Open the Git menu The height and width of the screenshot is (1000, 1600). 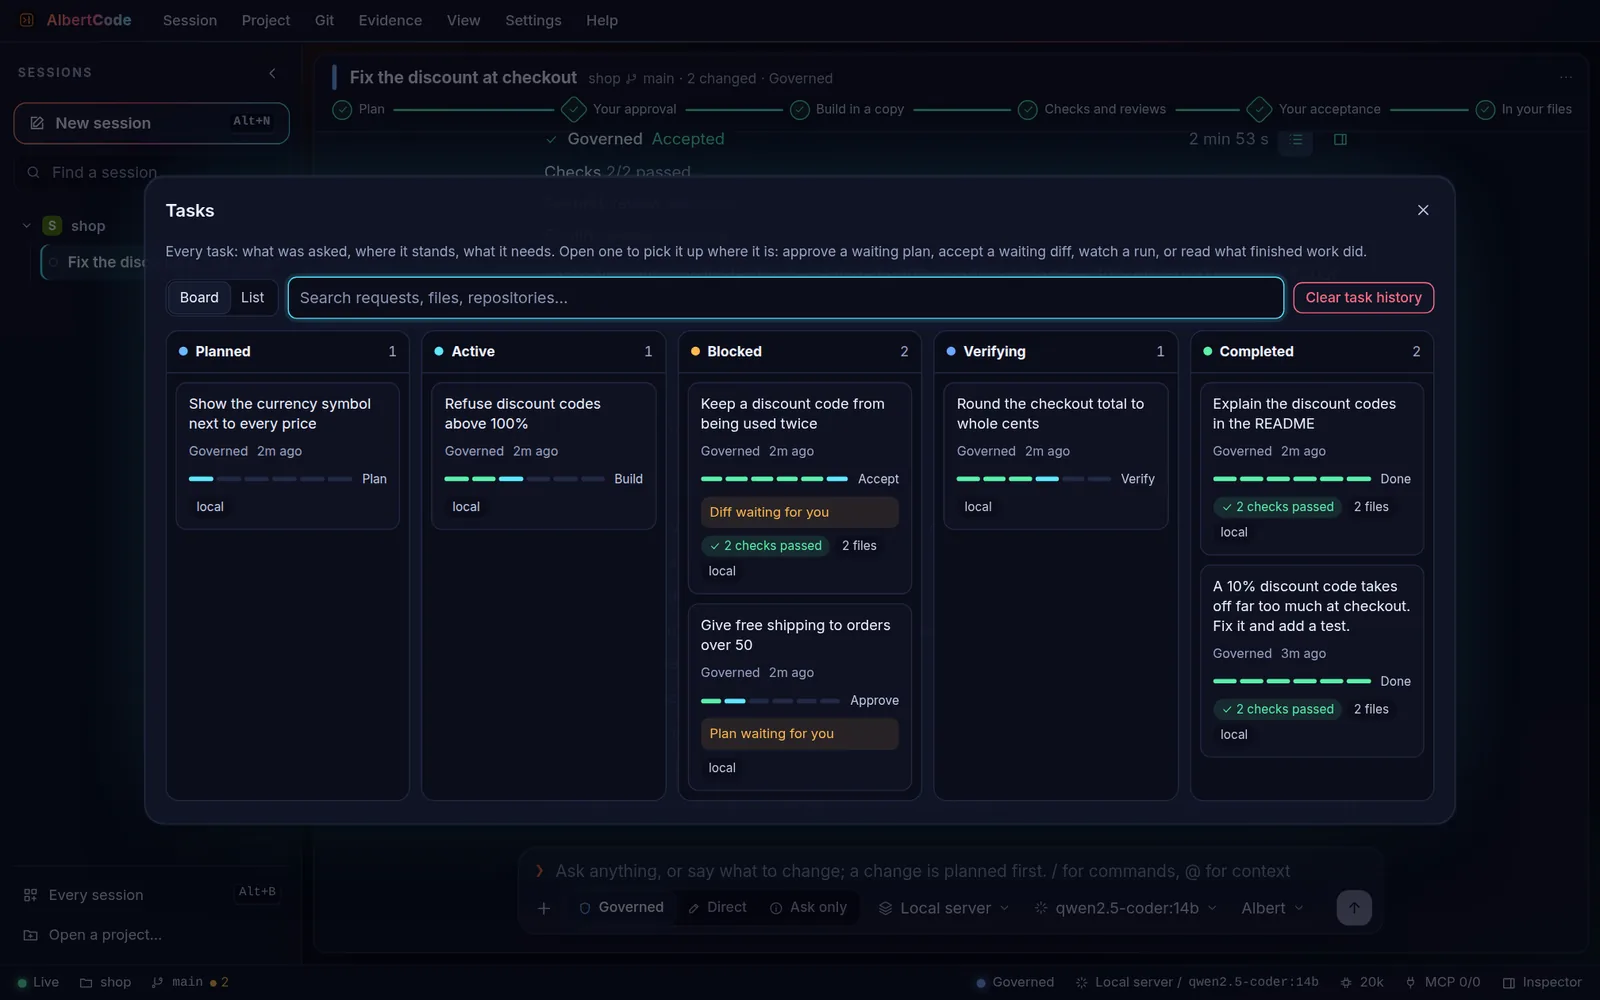point(324,20)
